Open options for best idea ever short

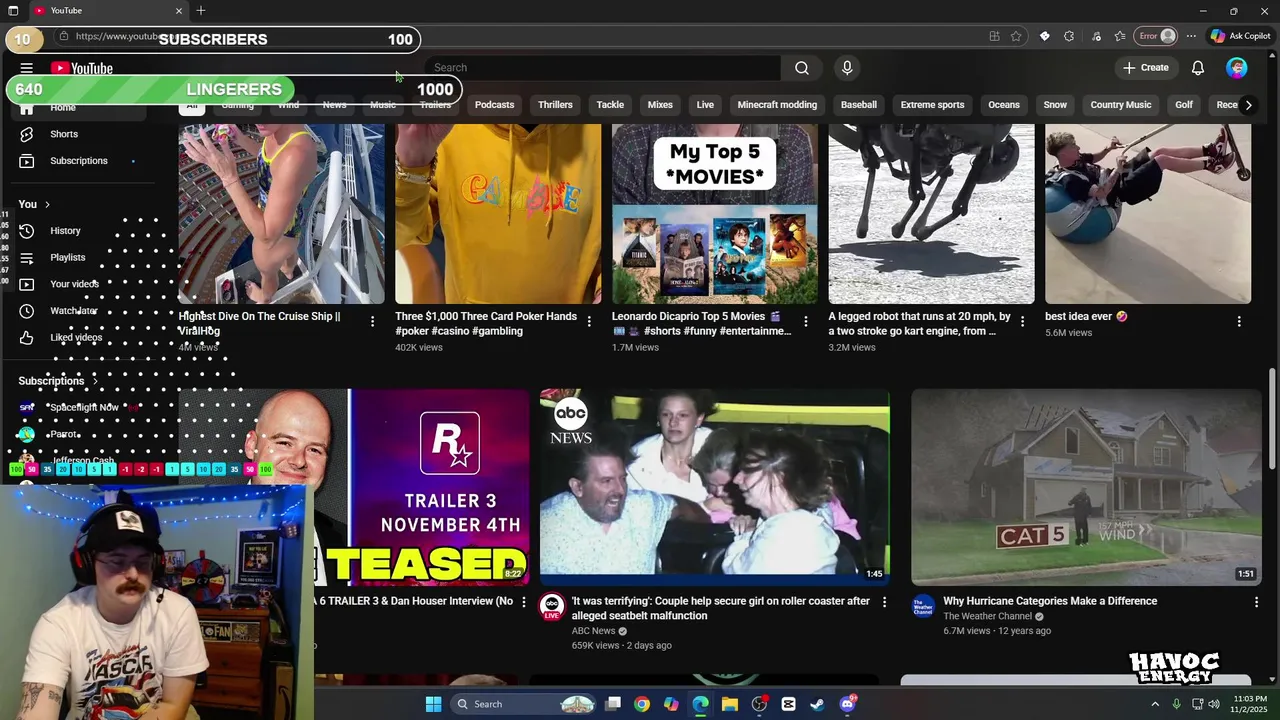[1239, 321]
